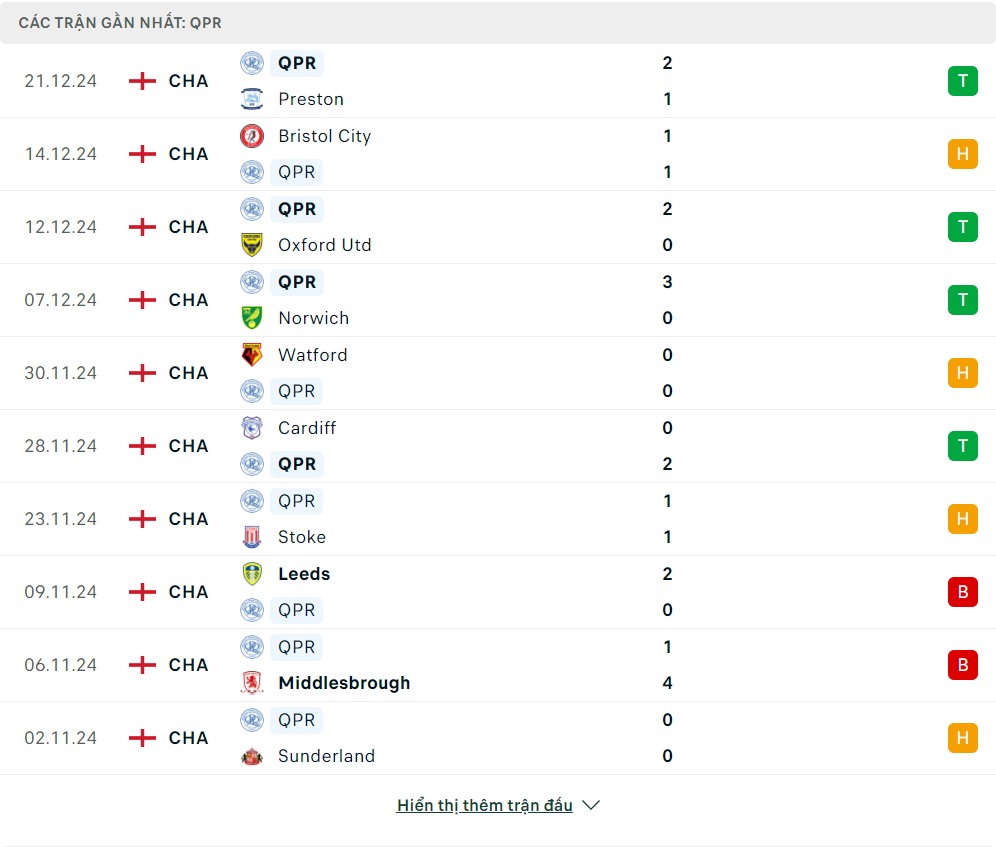The image size is (996, 847).
Task: Click the Middlesbrough club crest icon
Action: pos(251,683)
